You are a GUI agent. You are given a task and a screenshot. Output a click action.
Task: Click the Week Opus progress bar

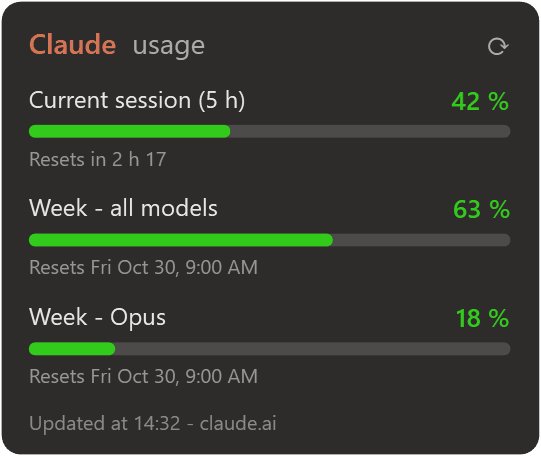[x=269, y=349]
